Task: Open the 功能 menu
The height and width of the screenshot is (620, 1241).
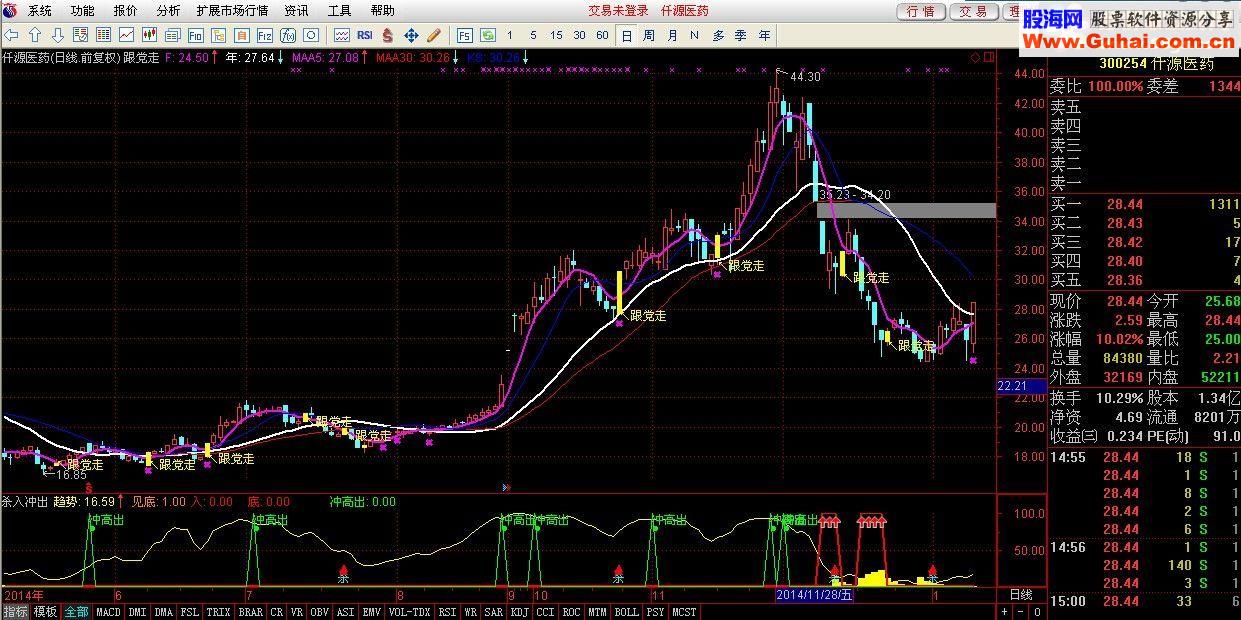Action: (82, 10)
